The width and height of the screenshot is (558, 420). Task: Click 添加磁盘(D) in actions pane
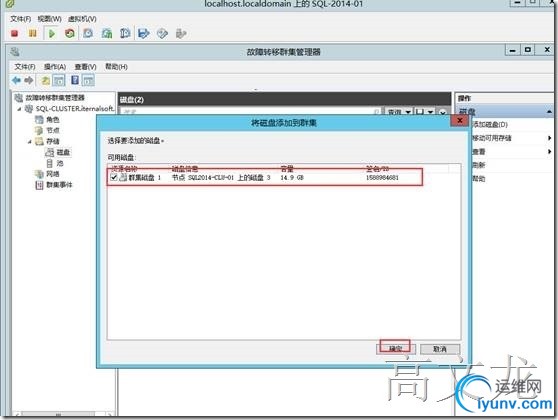tap(490, 124)
